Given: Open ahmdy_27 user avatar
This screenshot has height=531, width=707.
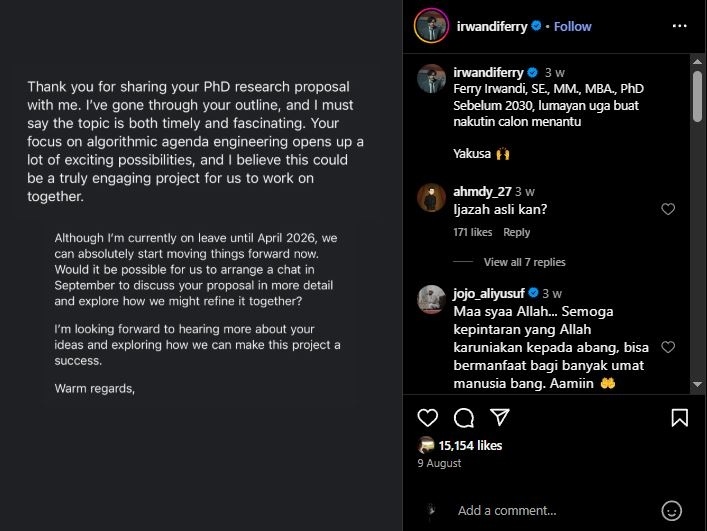Looking at the screenshot, I should [432, 197].
